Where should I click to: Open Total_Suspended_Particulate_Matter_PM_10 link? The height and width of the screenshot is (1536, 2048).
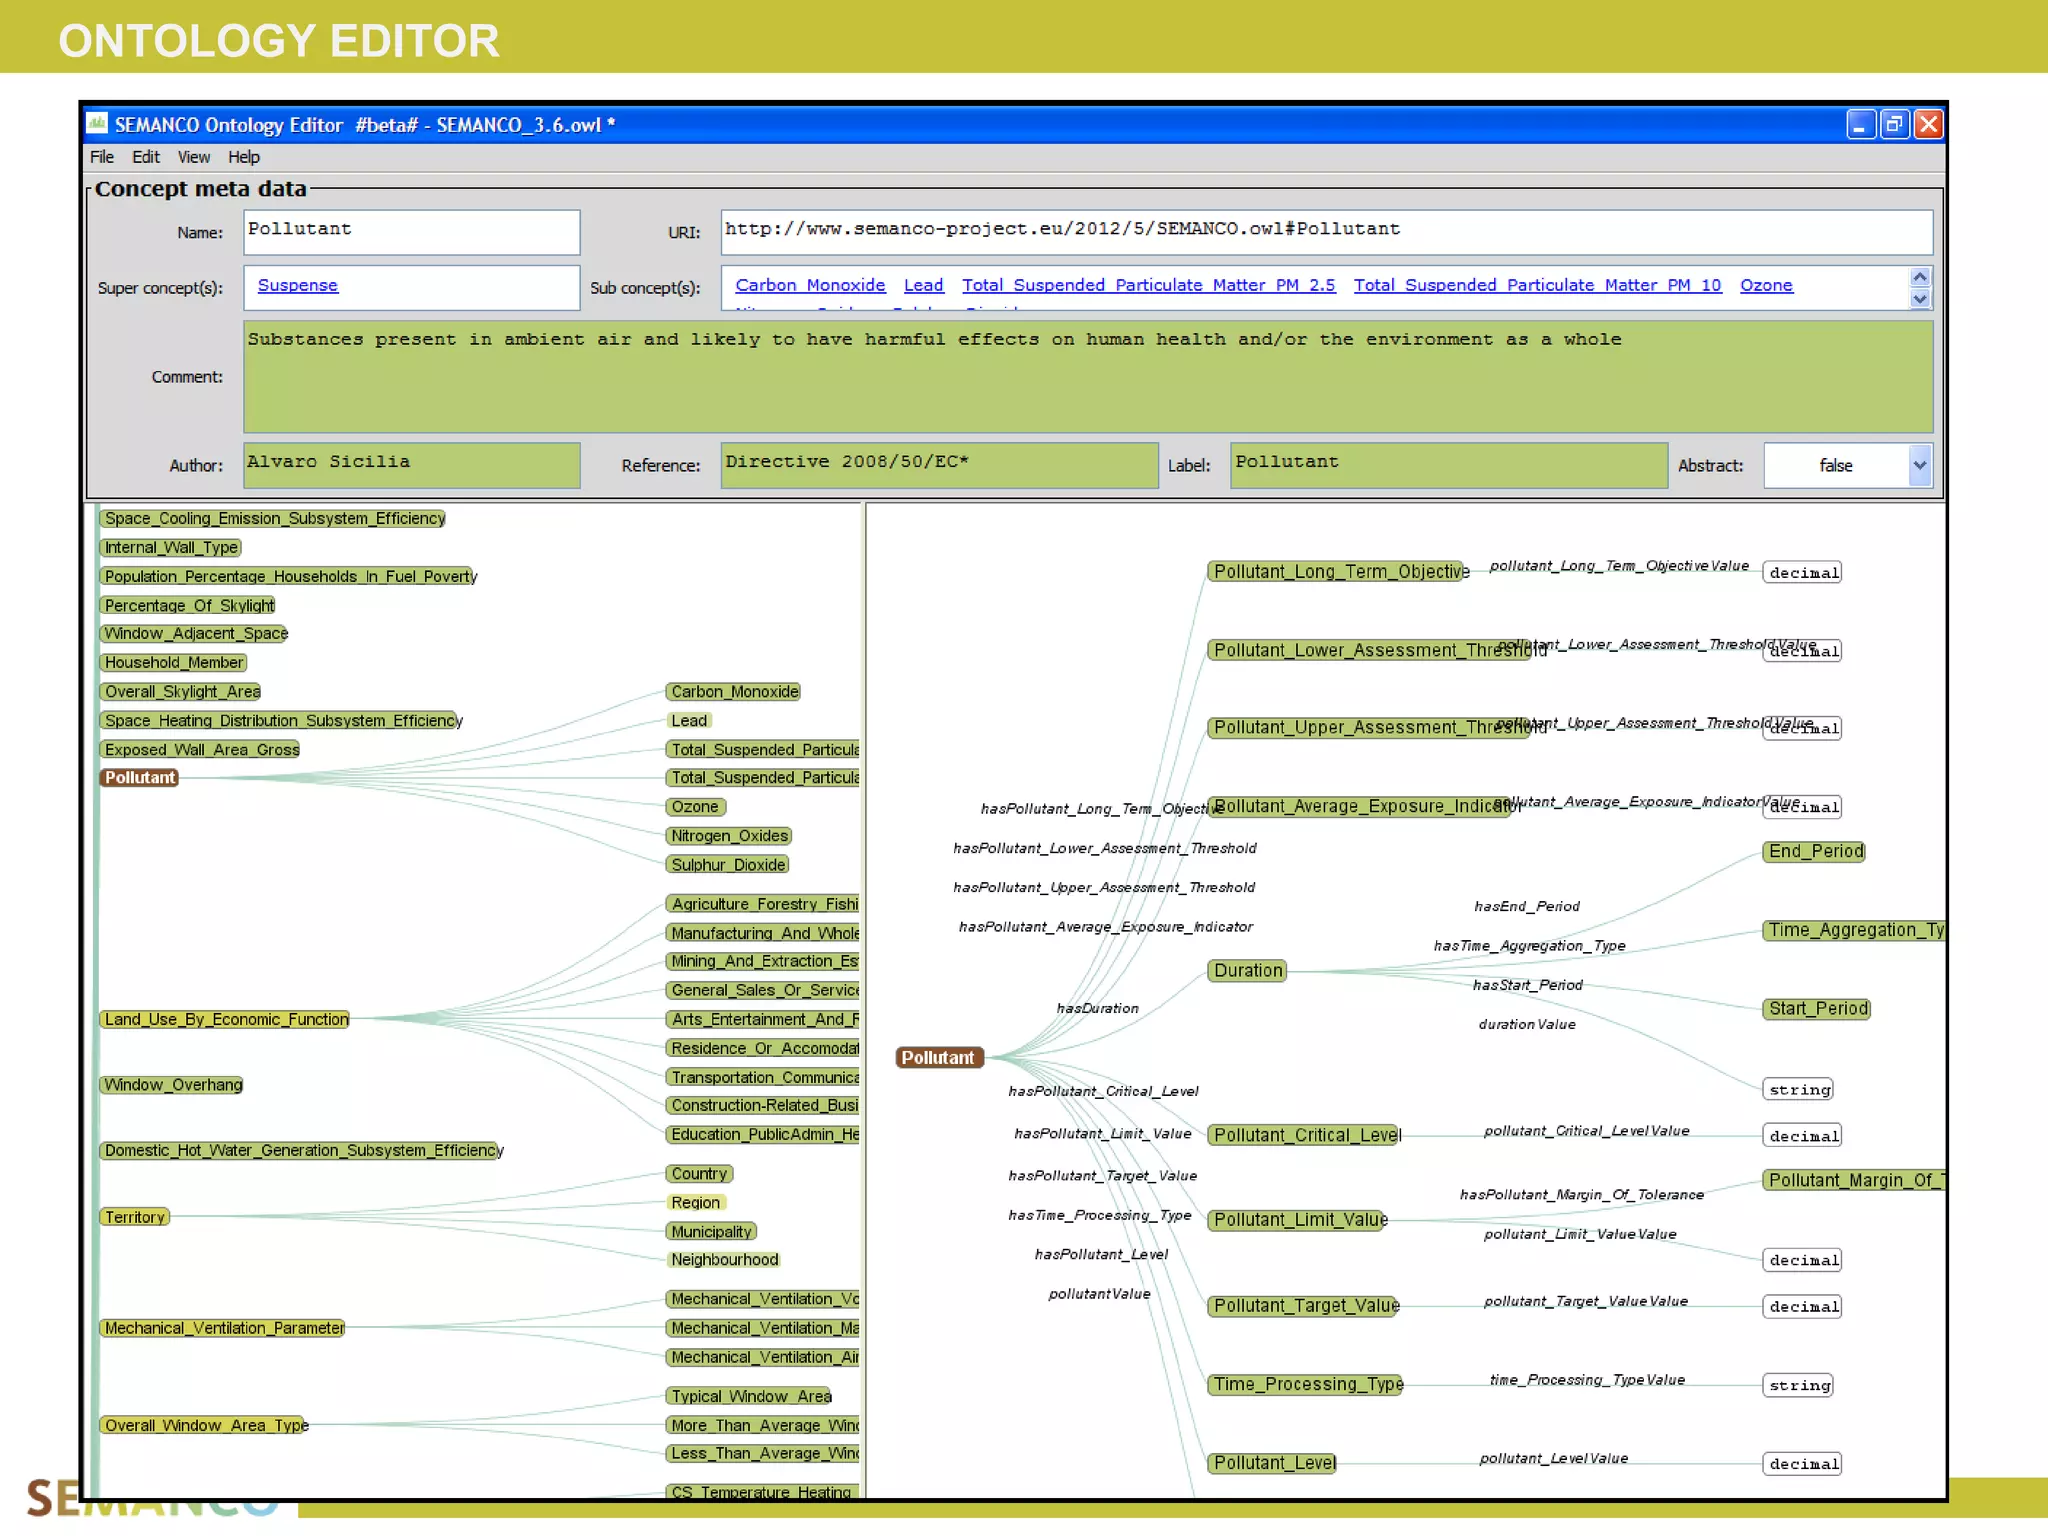pos(1538,285)
